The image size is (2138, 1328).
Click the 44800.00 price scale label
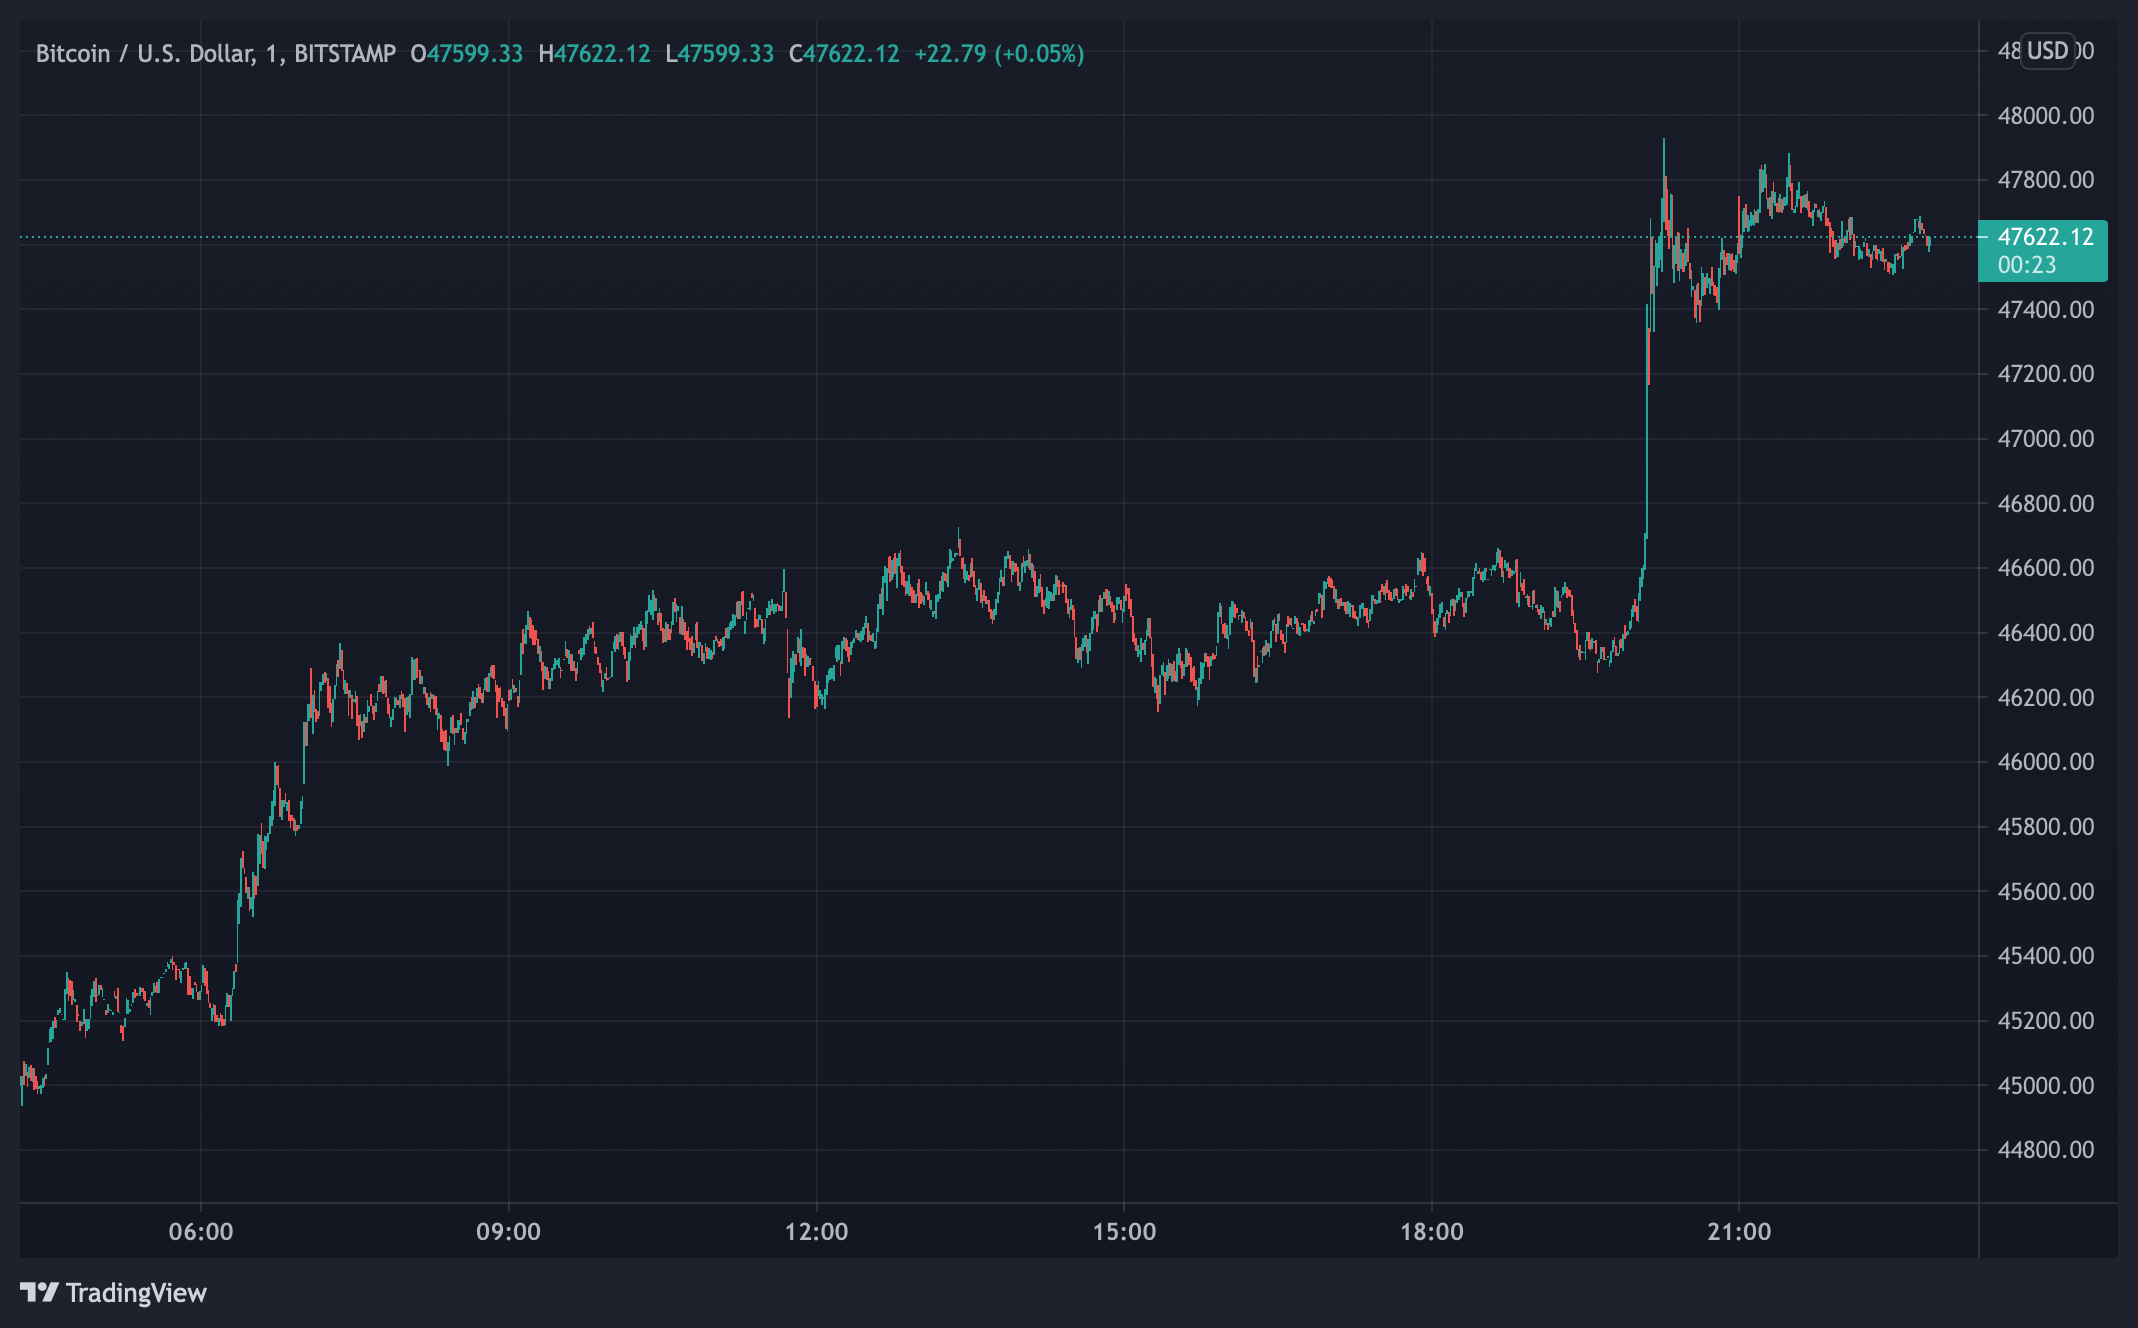click(2045, 1150)
